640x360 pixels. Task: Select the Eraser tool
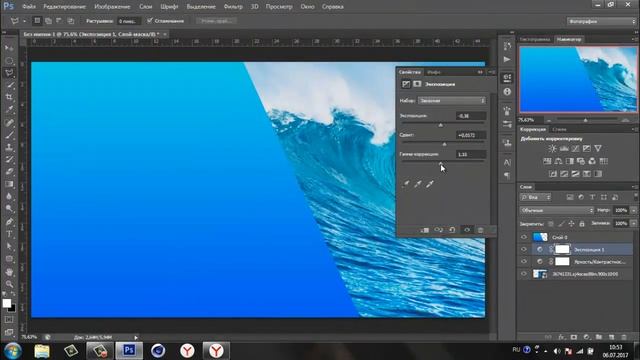click(9, 172)
